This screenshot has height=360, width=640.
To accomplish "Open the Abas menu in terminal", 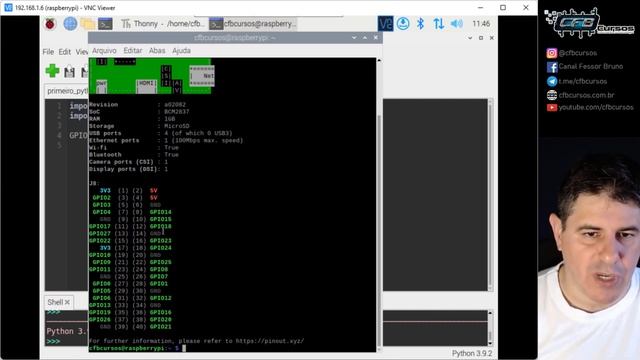I will pyautogui.click(x=157, y=51).
